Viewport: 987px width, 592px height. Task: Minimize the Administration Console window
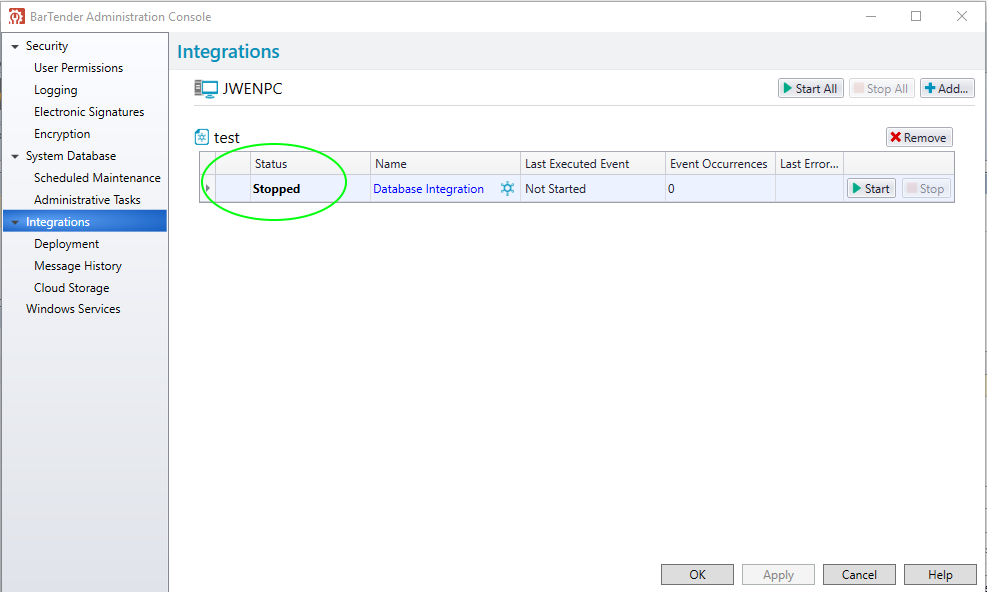(871, 16)
